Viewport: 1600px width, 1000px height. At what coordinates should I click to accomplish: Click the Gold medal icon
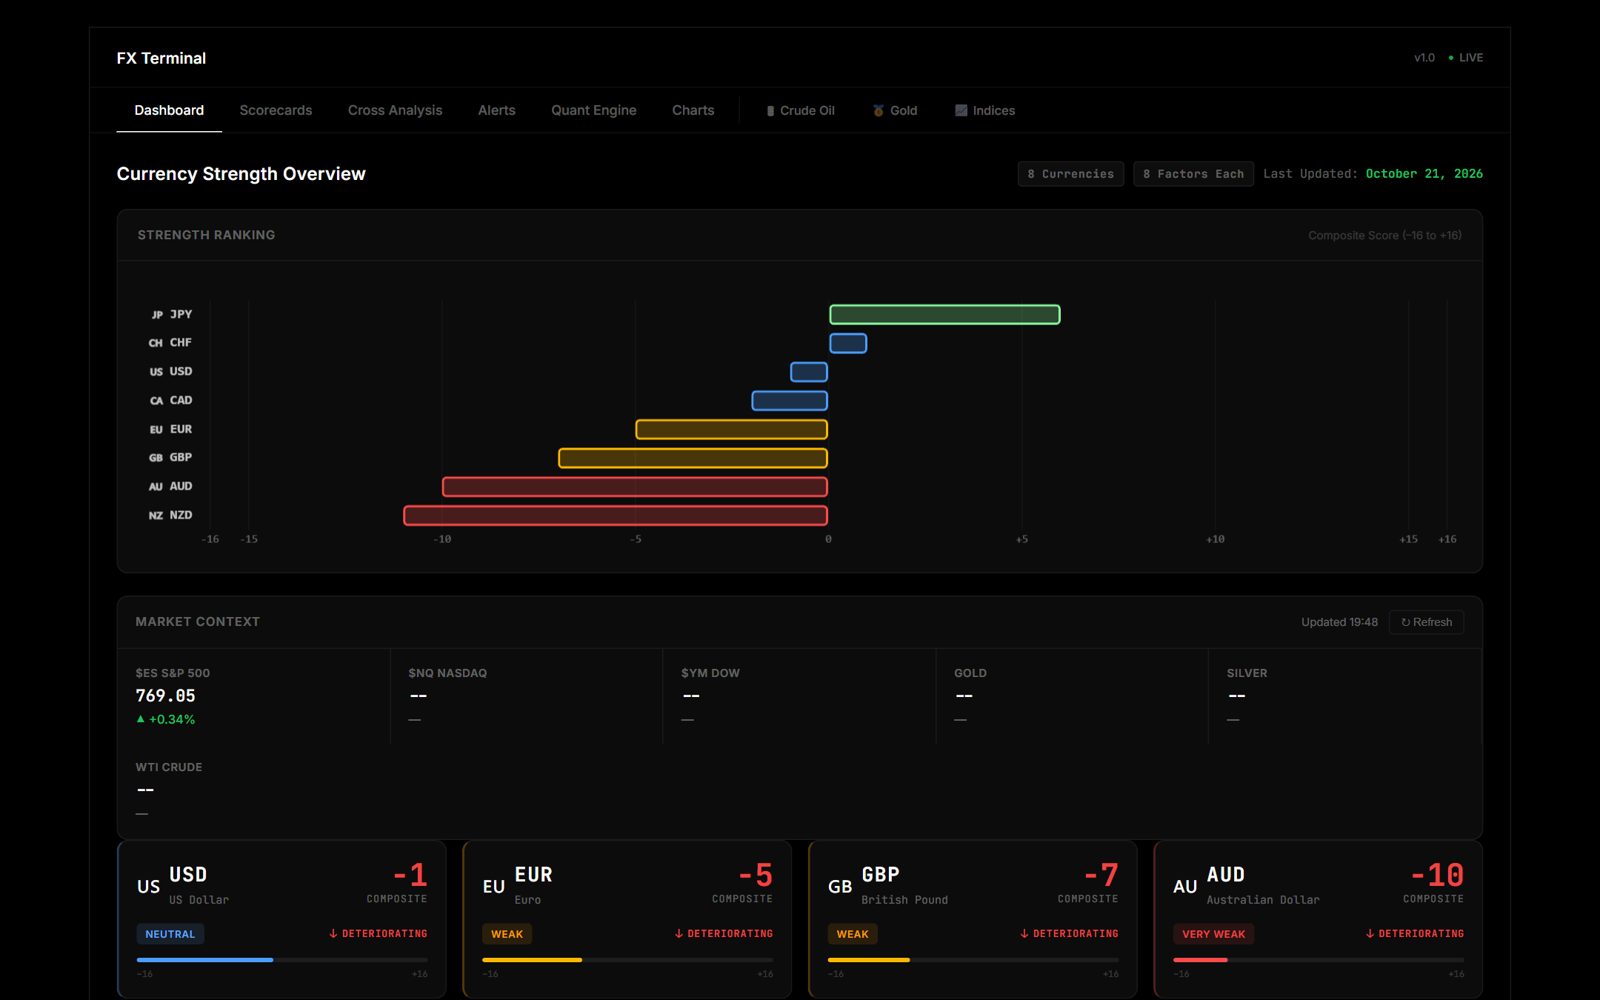point(878,111)
